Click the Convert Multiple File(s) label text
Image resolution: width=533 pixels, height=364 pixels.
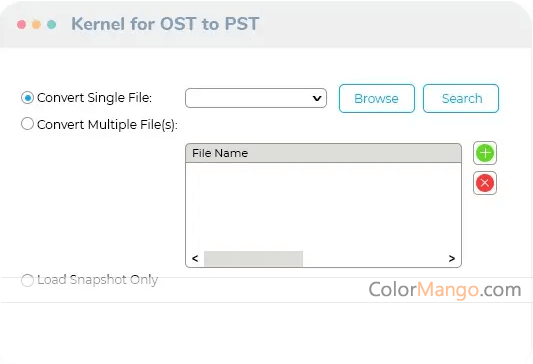[107, 125]
